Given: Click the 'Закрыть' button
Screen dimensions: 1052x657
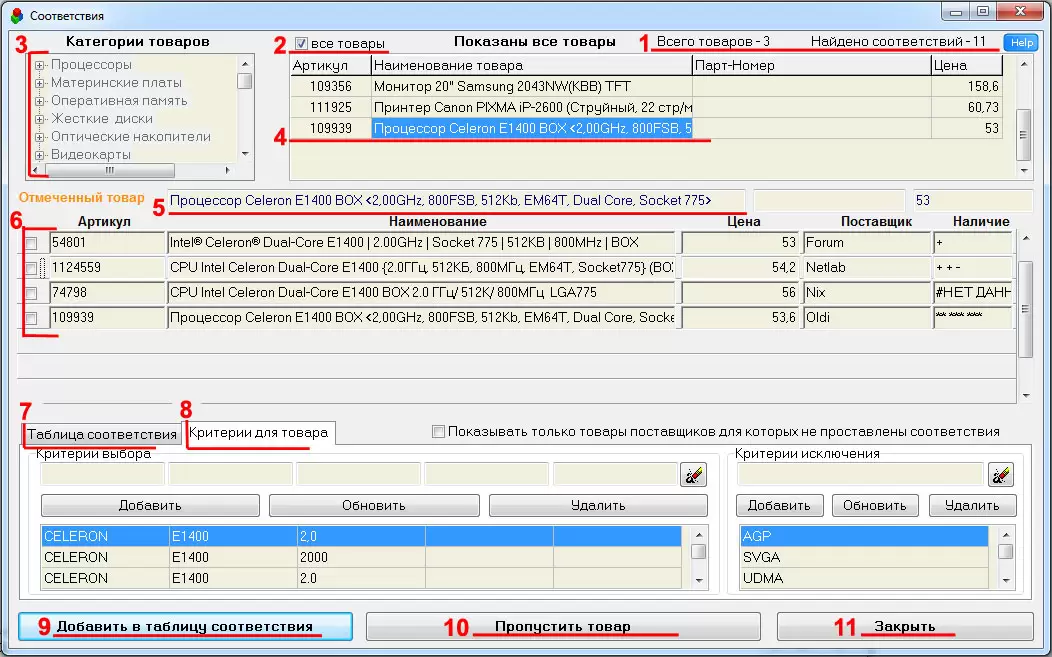Looking at the screenshot, I should pyautogui.click(x=904, y=627).
